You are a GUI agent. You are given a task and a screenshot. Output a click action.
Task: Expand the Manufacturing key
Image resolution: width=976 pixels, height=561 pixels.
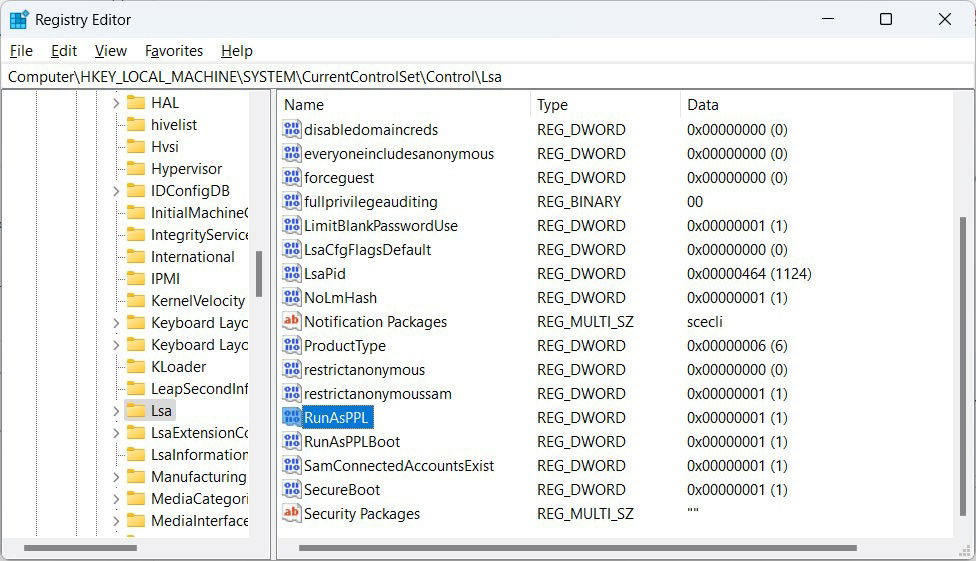[x=116, y=477]
